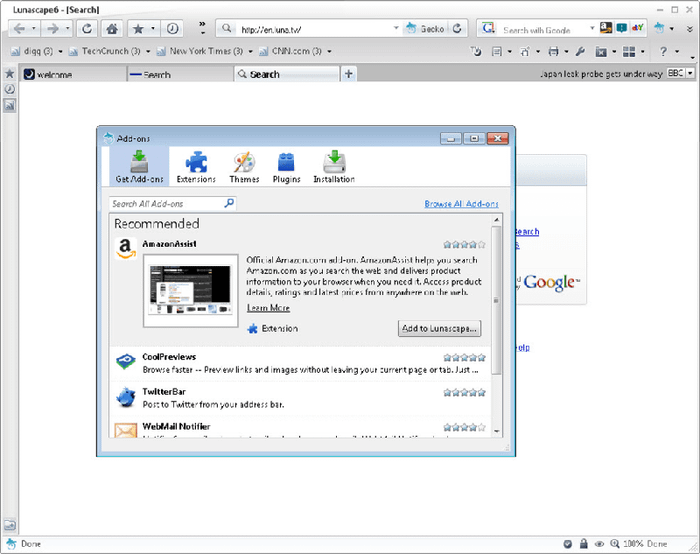Open the BBC news ticker dropdown
The image size is (700, 554).
click(x=690, y=73)
